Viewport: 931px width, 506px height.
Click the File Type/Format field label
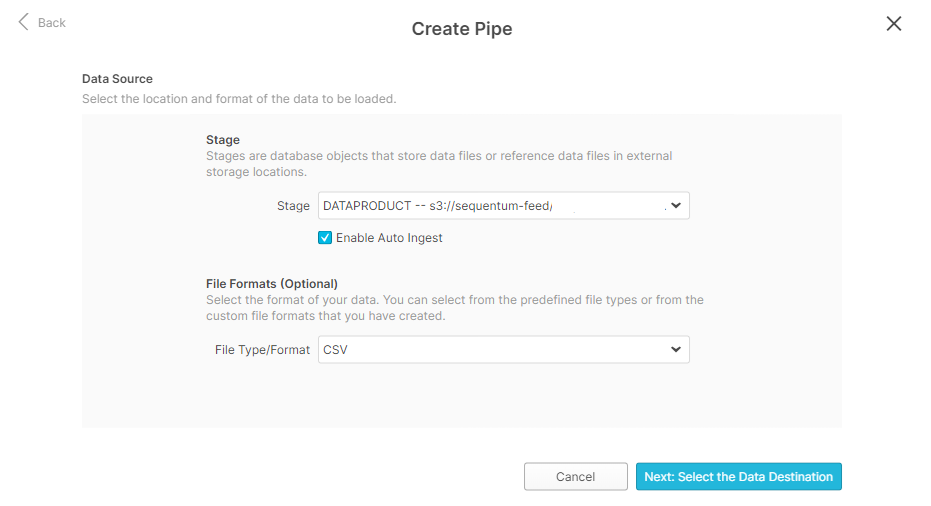pos(262,350)
